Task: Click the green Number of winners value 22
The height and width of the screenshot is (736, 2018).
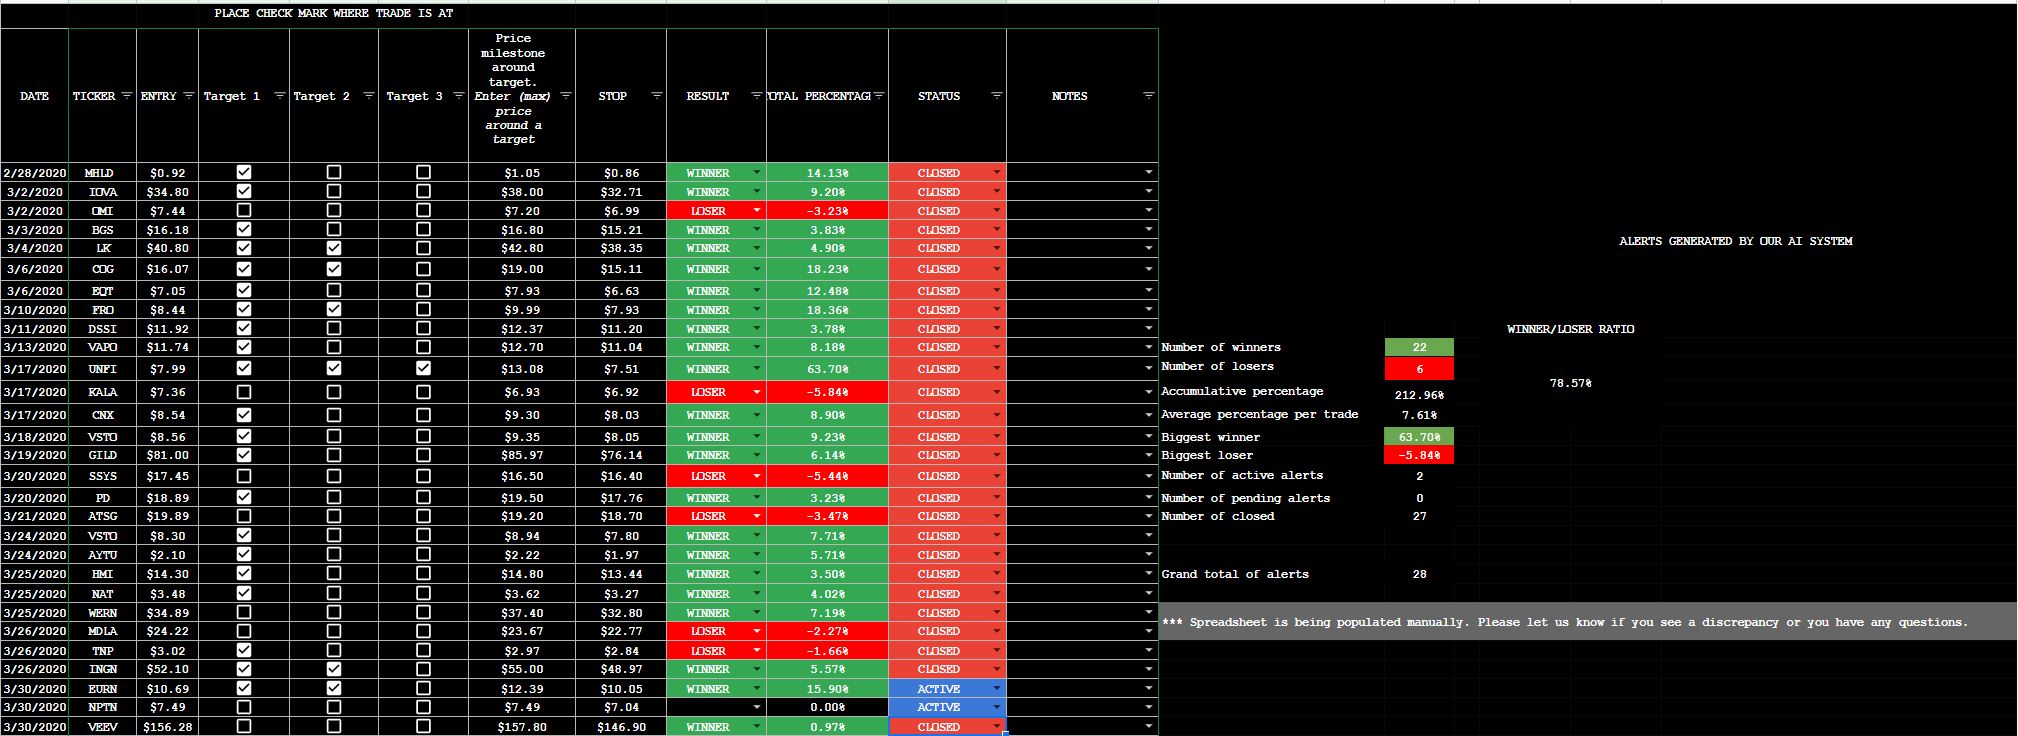Action: click(x=1419, y=347)
